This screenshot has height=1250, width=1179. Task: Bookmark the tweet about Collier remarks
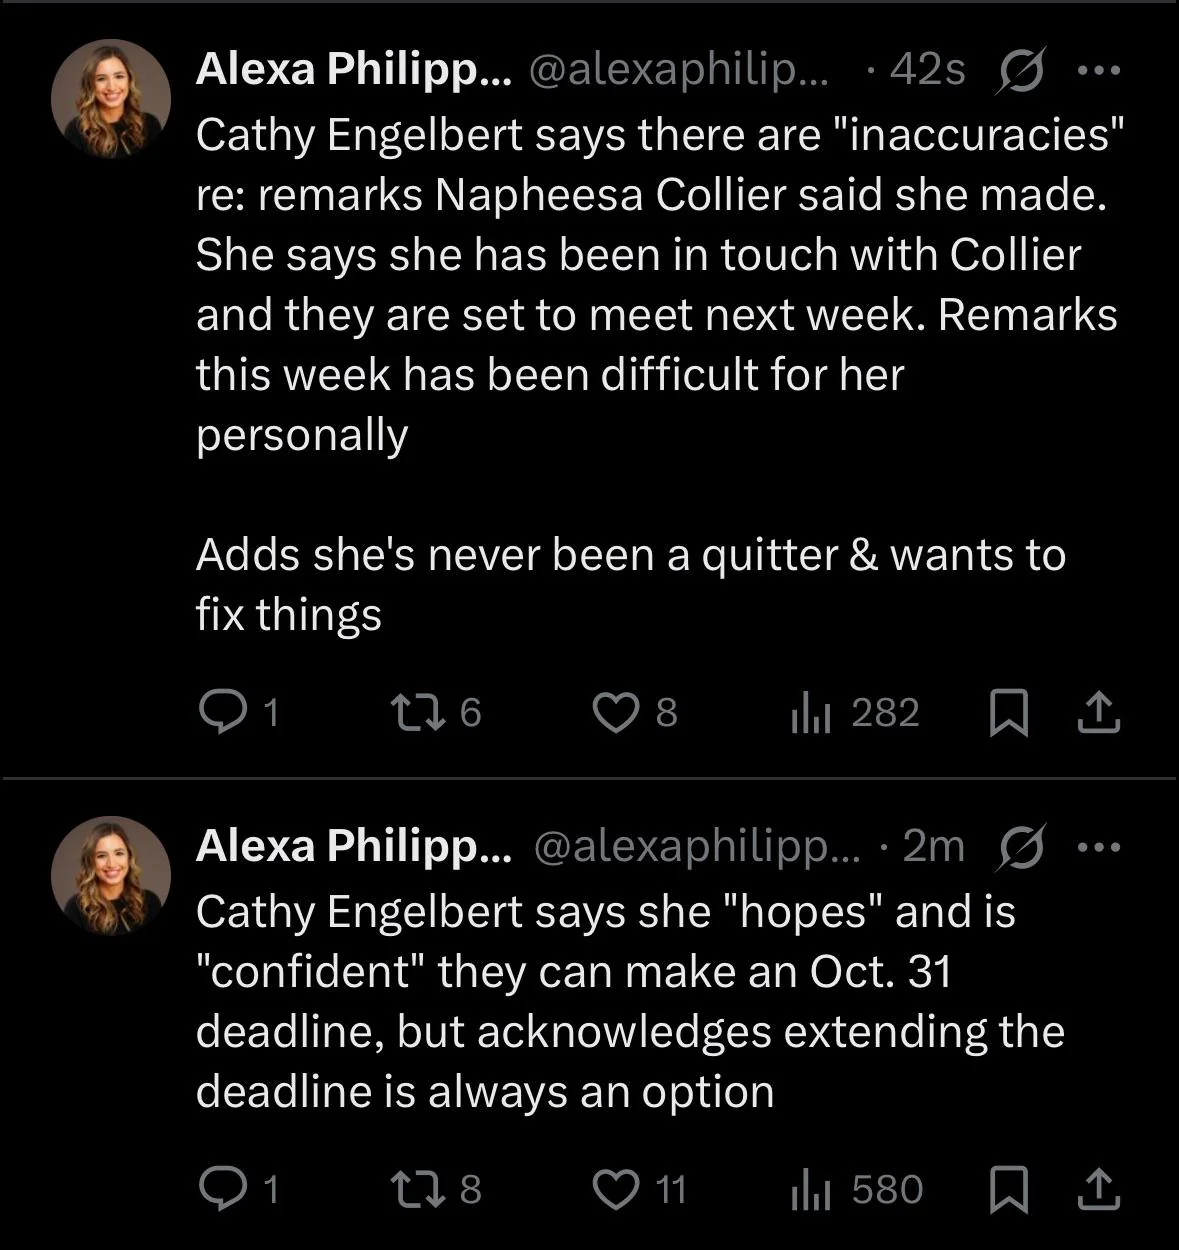pyautogui.click(x=1008, y=714)
